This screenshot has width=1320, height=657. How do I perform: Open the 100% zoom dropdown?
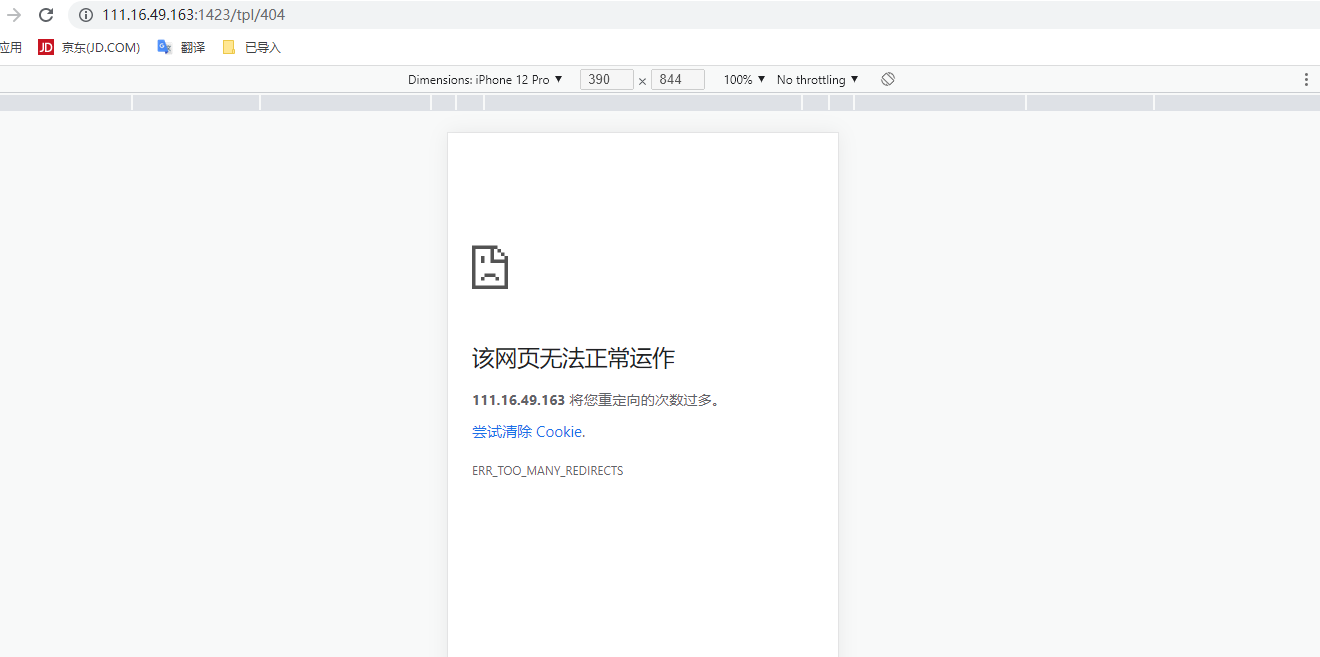coord(744,79)
